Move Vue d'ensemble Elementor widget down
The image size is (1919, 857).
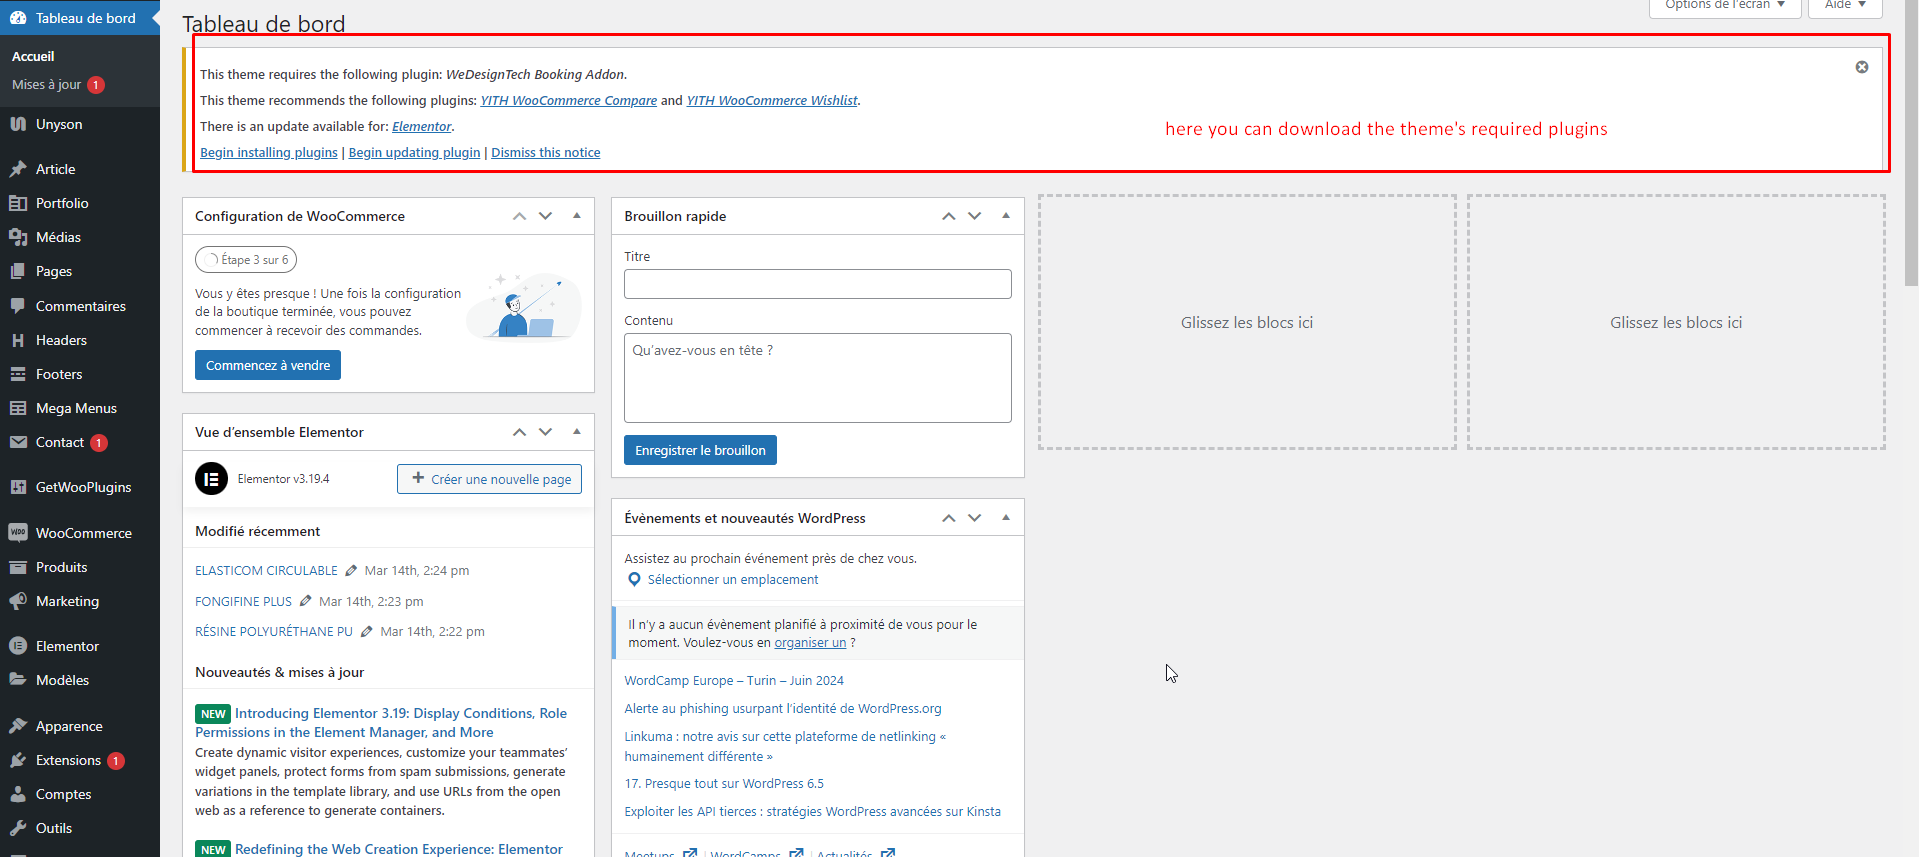tap(545, 432)
